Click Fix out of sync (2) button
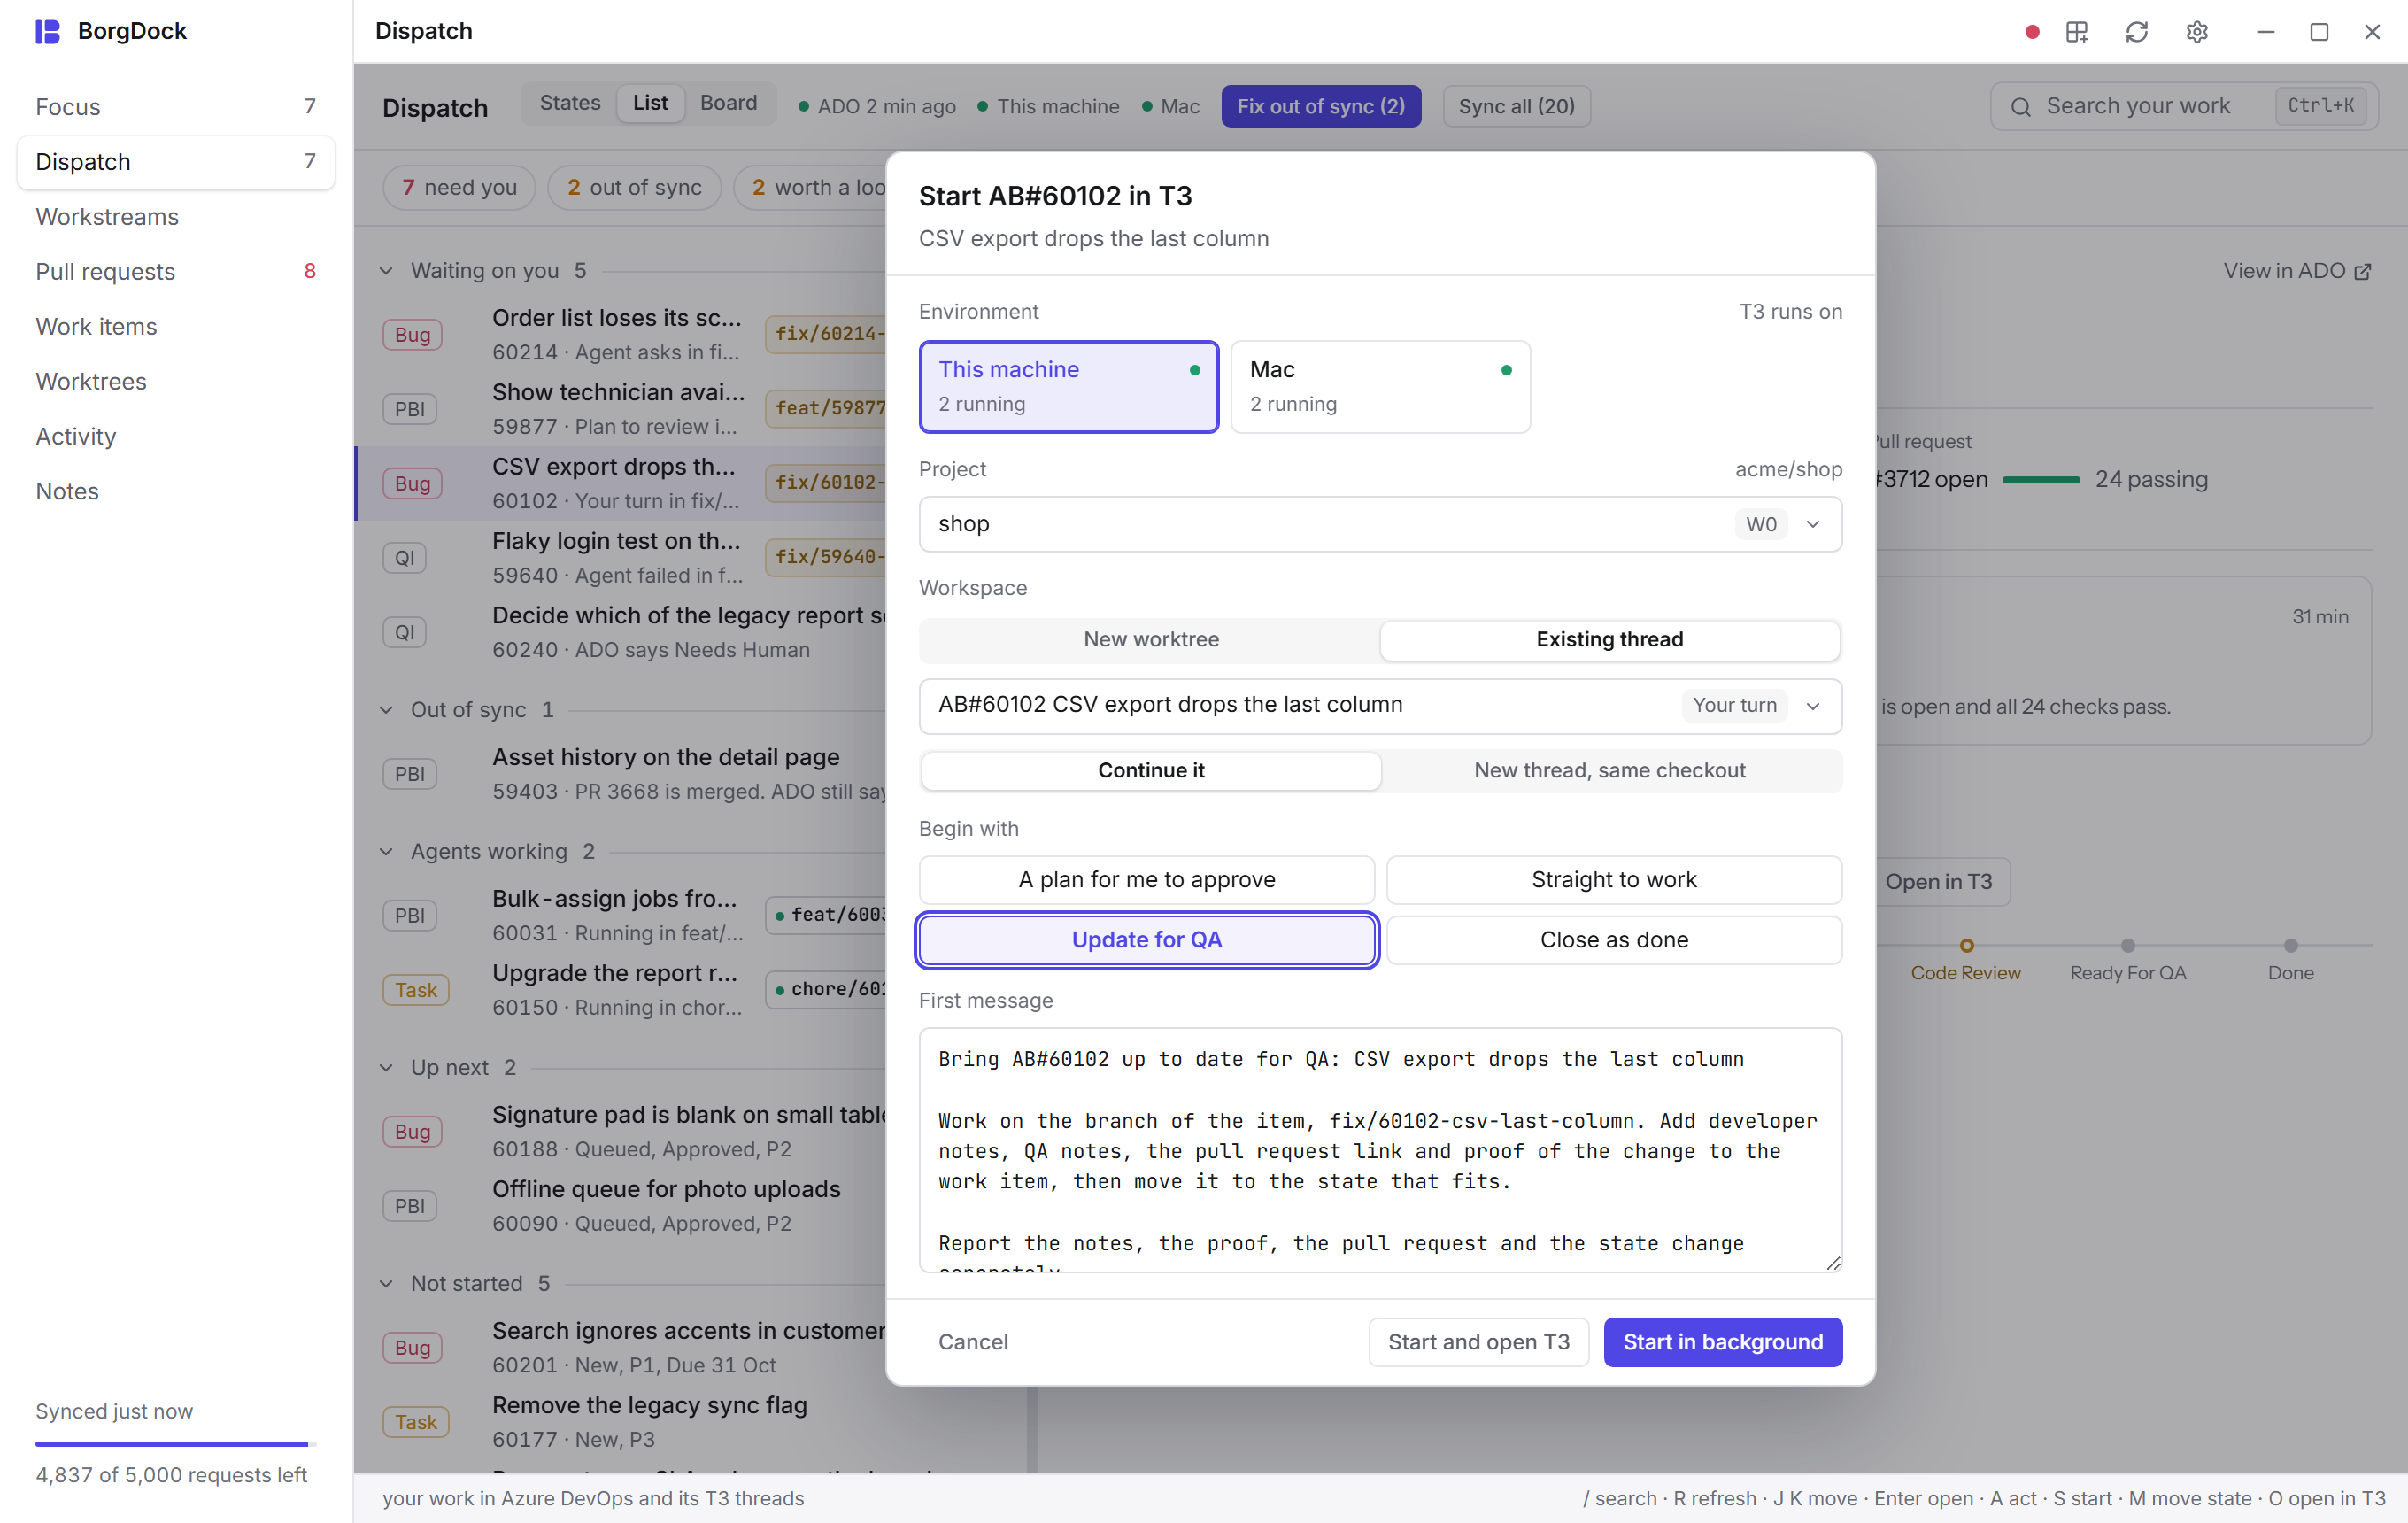Viewport: 2408px width, 1523px height. 1320,106
